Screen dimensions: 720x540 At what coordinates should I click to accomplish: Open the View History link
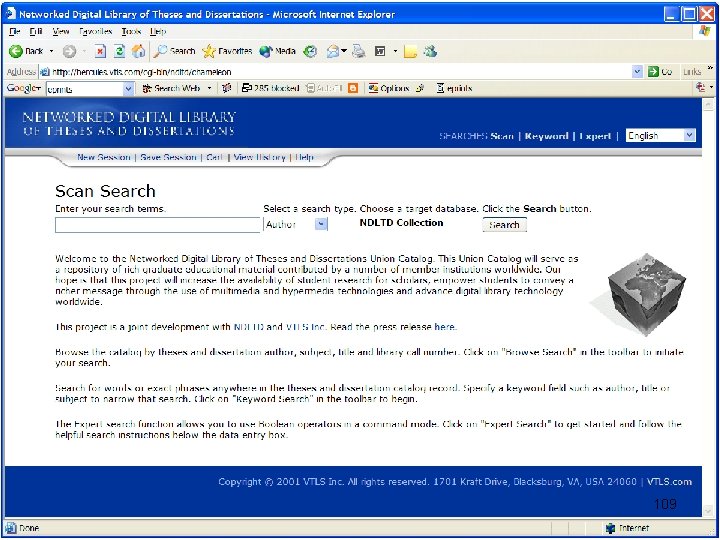point(259,157)
